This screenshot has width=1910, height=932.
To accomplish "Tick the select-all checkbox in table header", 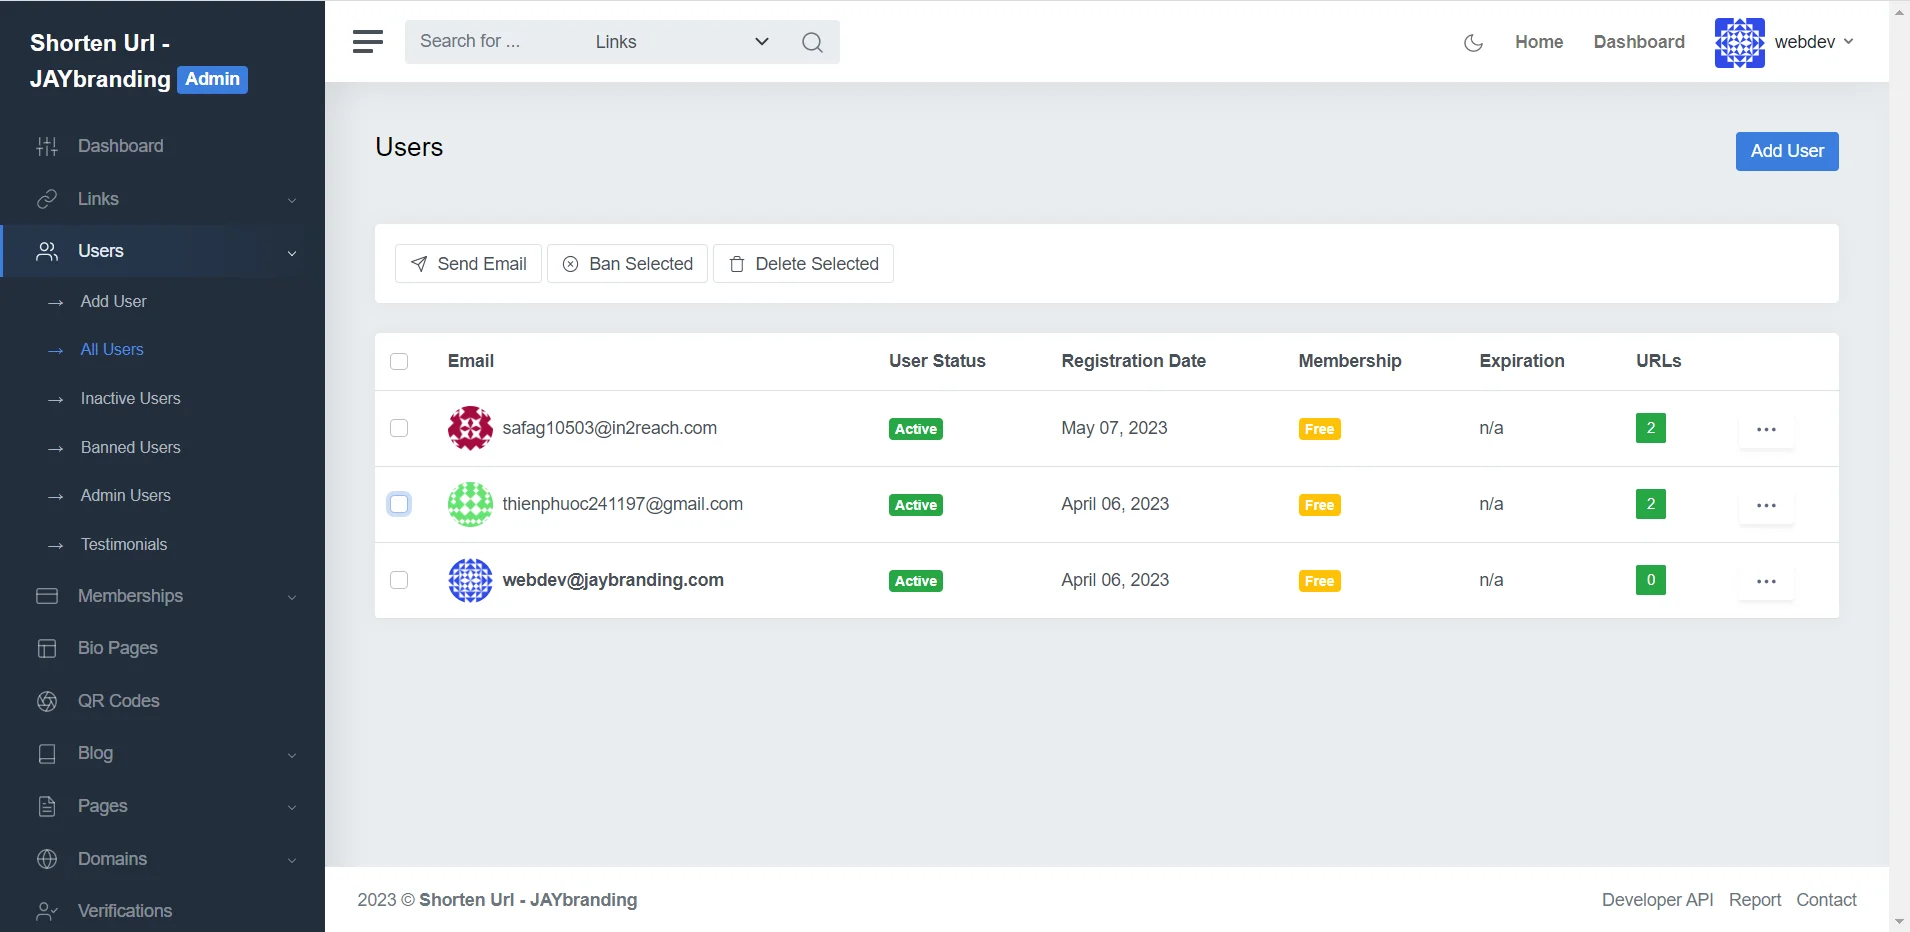I will [399, 361].
